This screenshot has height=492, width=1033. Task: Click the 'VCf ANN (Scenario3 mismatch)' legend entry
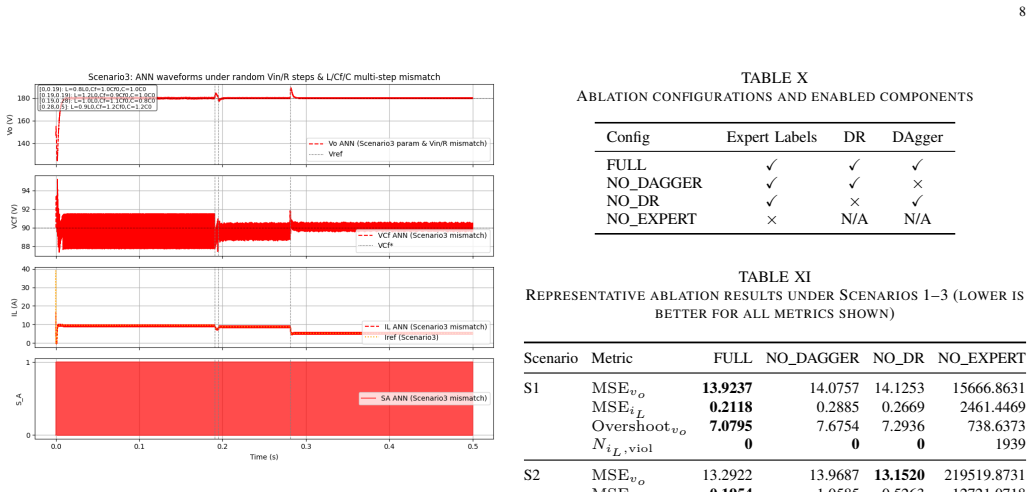pos(424,235)
